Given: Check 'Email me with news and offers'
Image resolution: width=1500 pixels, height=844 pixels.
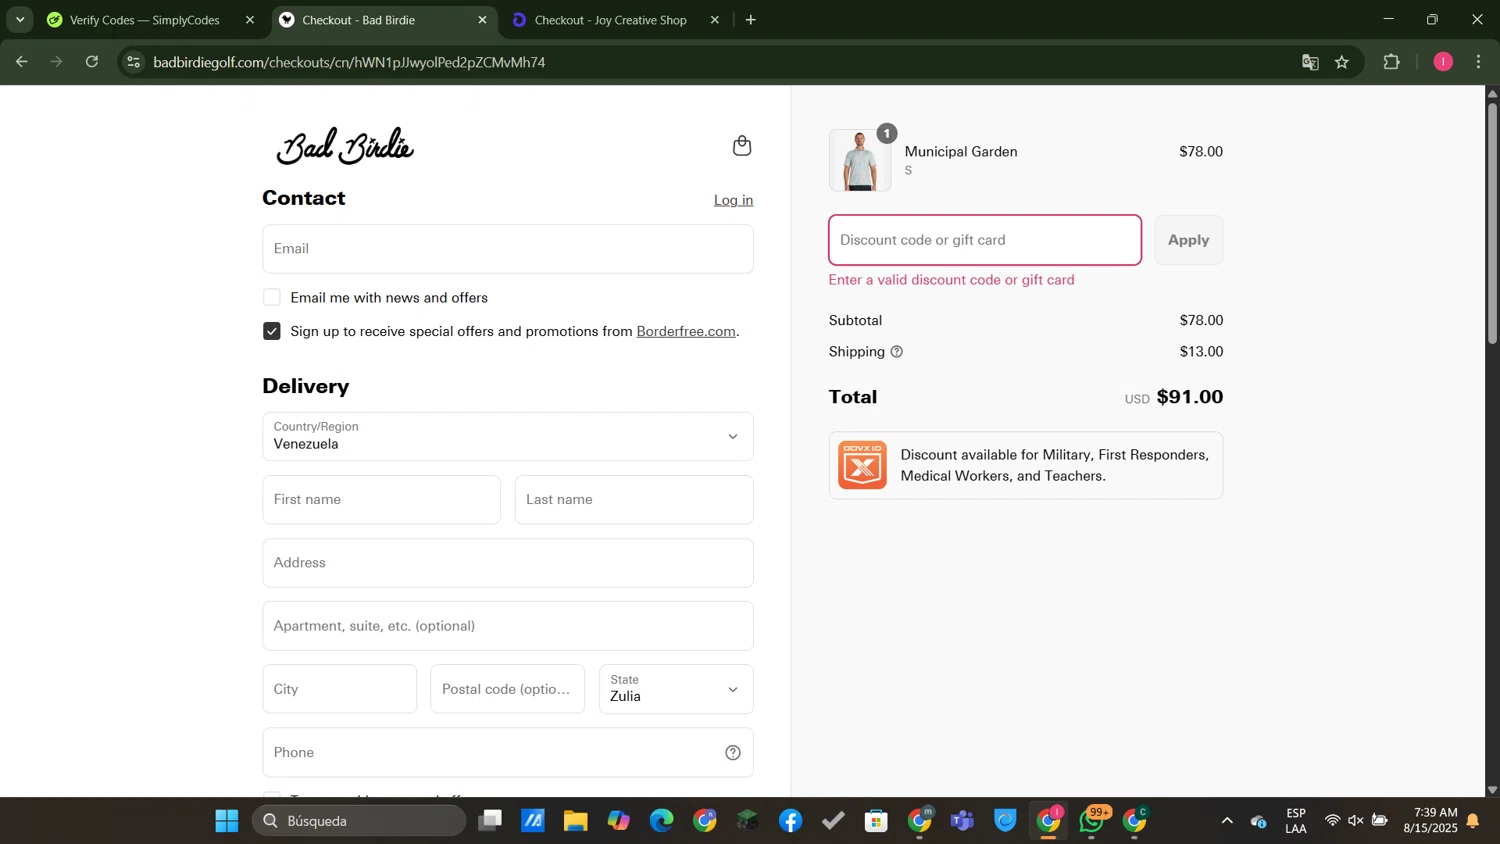Looking at the screenshot, I should (272, 298).
